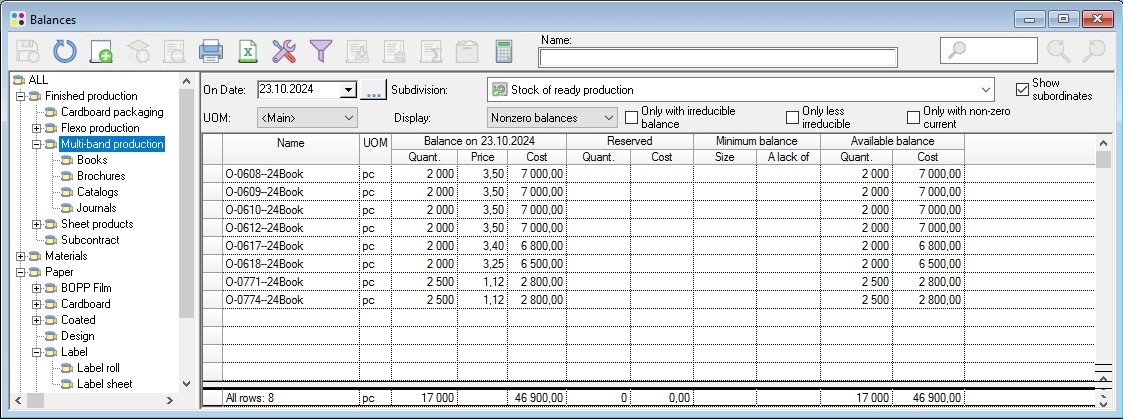Viewport: 1123px width, 419px height.
Task: Select Label roll in the tree
Action: pyautogui.click(x=104, y=368)
